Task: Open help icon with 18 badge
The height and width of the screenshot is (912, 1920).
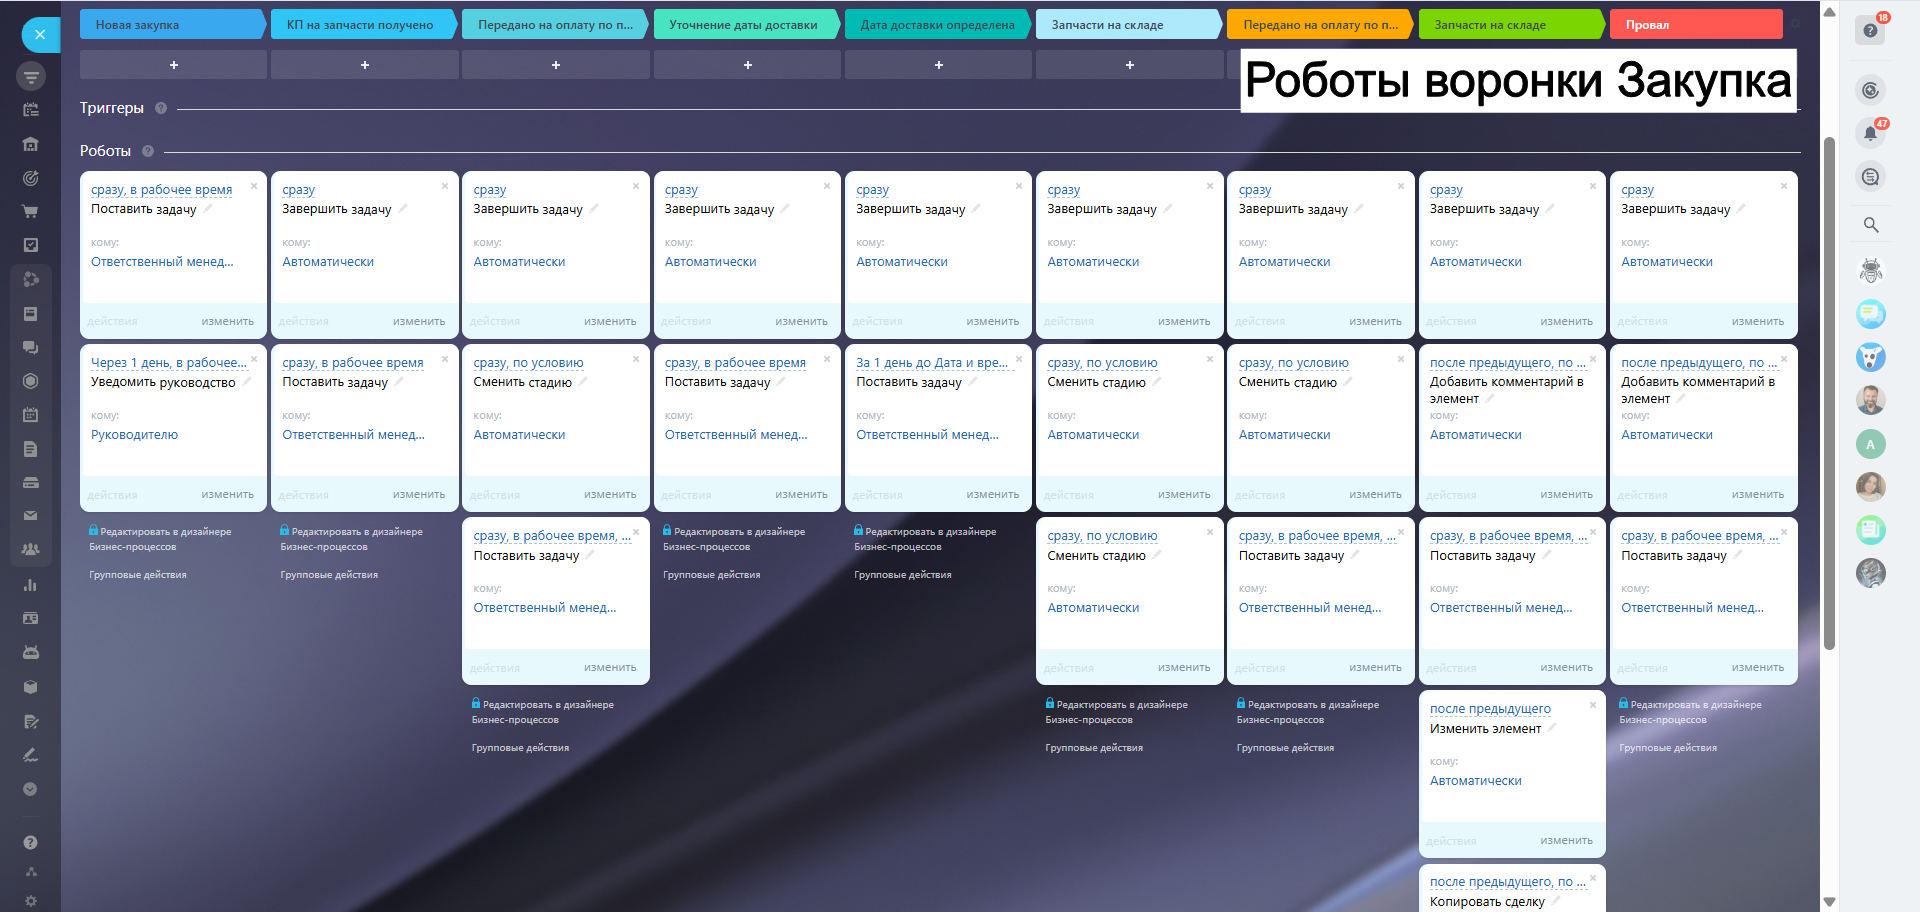Action: [1871, 30]
